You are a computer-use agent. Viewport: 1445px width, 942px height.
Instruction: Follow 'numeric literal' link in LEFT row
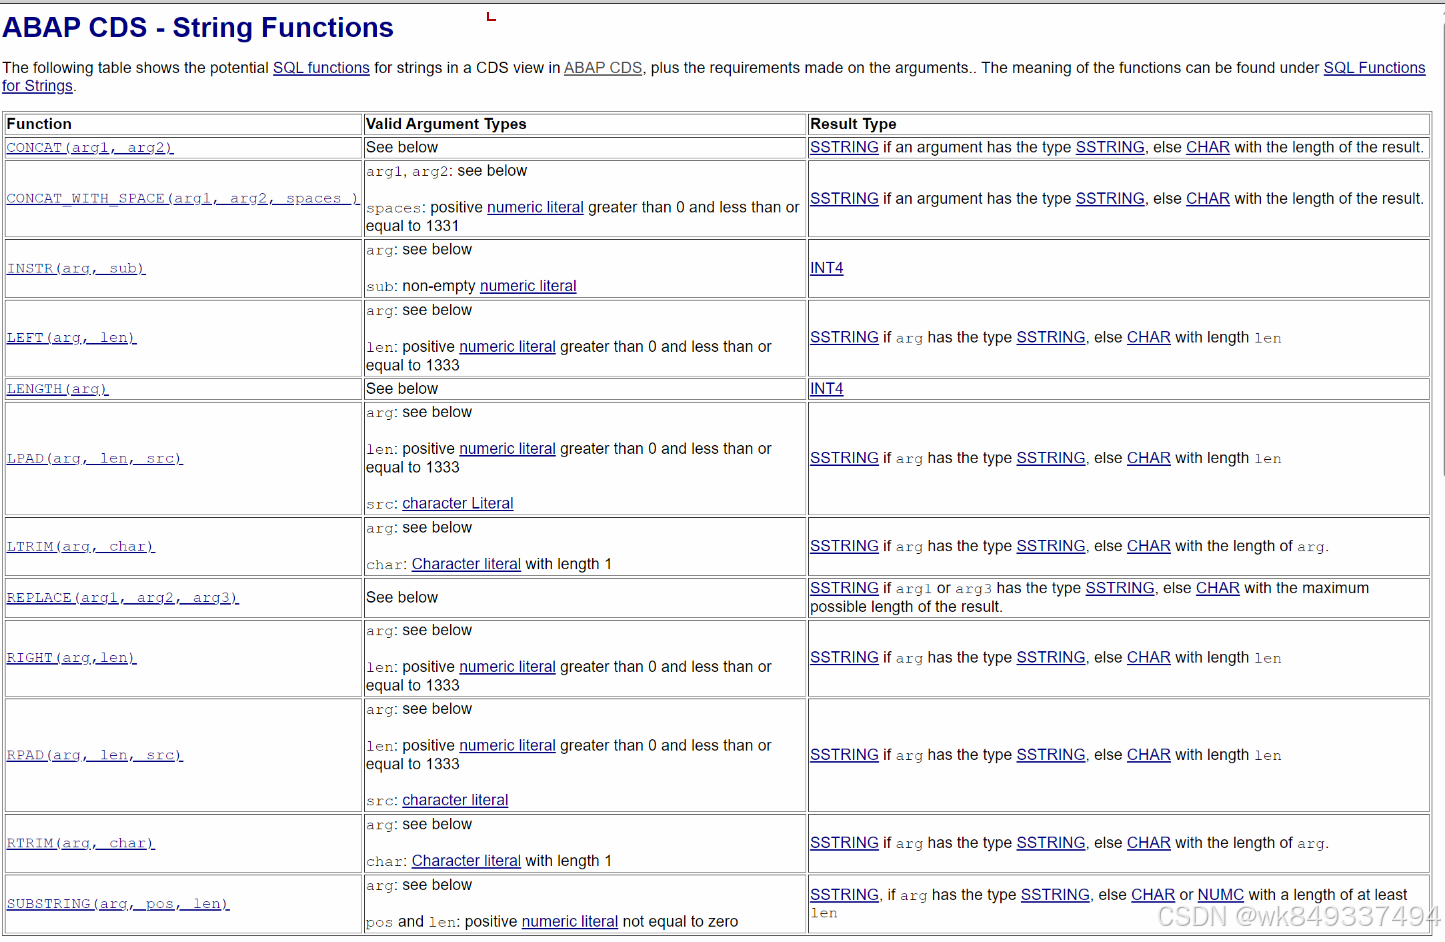coord(507,347)
